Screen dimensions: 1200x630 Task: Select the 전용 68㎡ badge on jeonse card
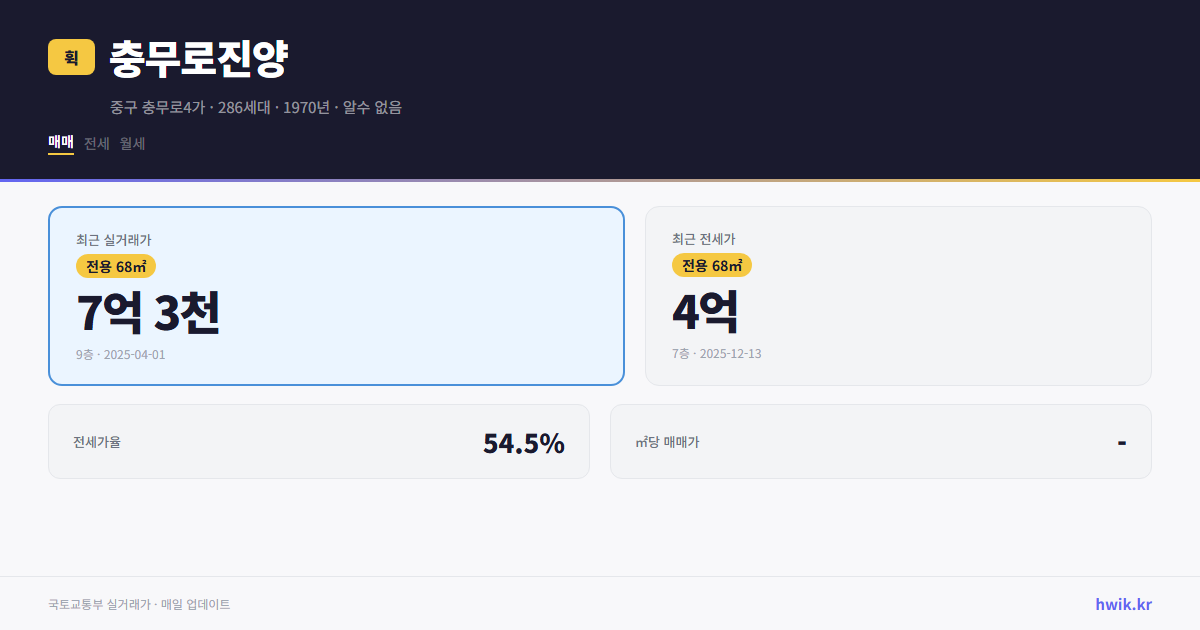pyautogui.click(x=712, y=265)
